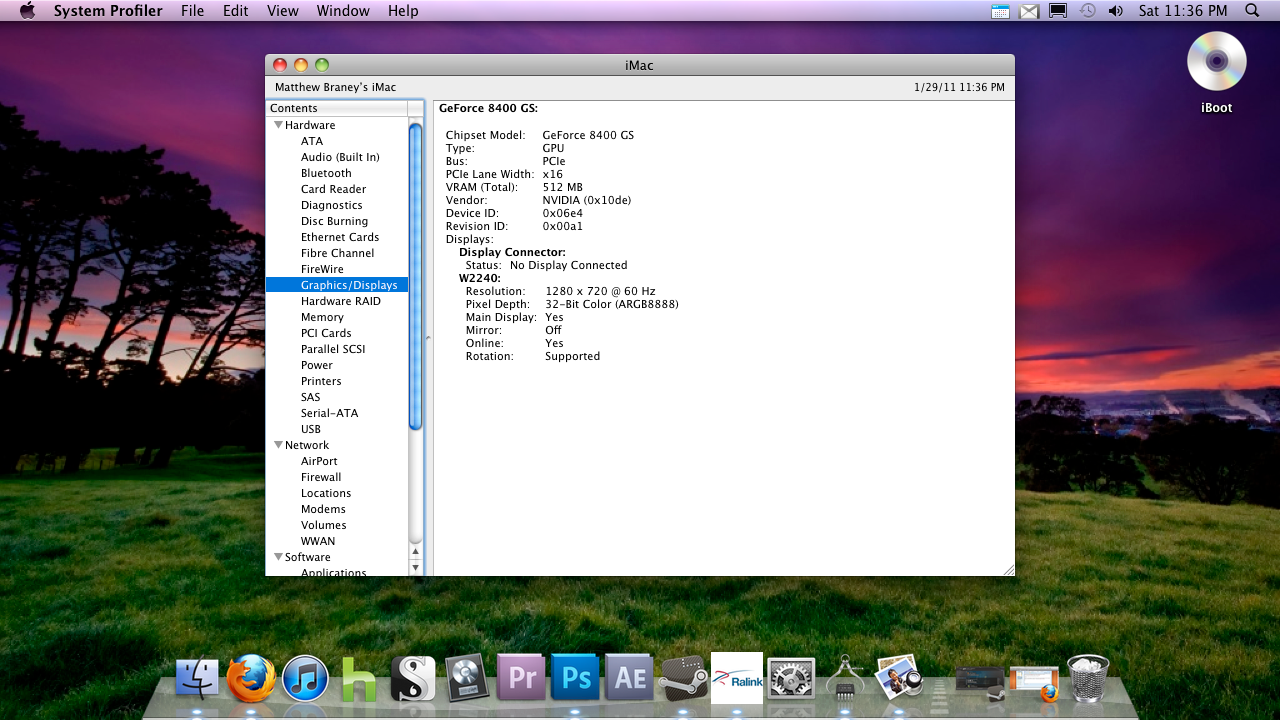The width and height of the screenshot is (1280, 720).
Task: Select Firewall under Network
Action: [321, 477]
